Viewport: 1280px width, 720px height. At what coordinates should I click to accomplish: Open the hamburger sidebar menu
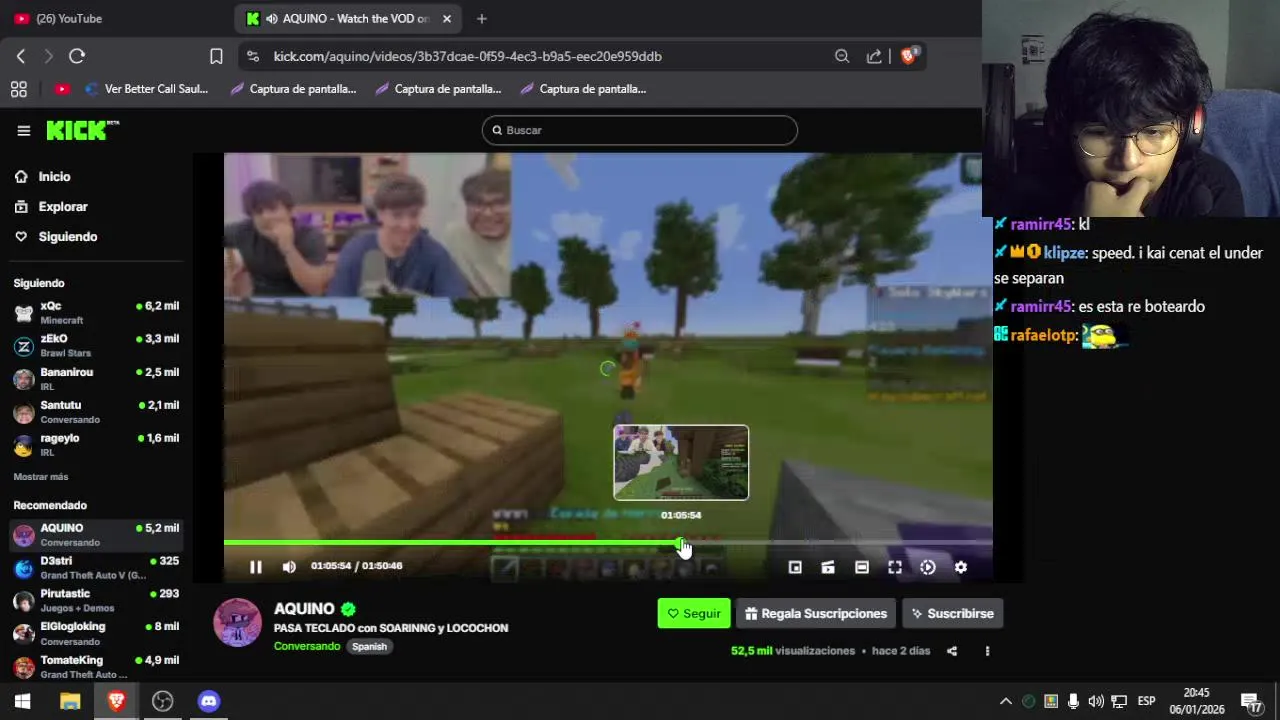click(x=24, y=130)
